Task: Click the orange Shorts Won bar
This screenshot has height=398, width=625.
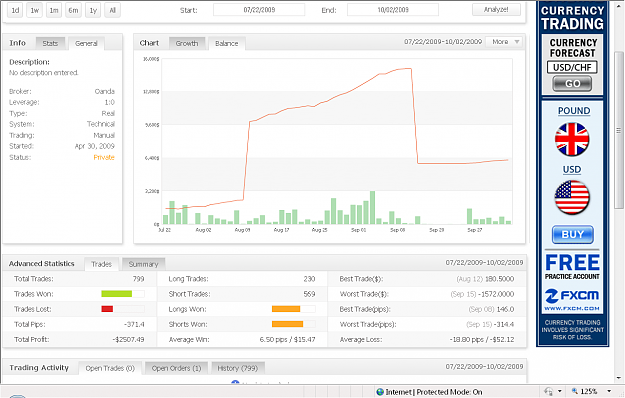Action: [x=287, y=324]
